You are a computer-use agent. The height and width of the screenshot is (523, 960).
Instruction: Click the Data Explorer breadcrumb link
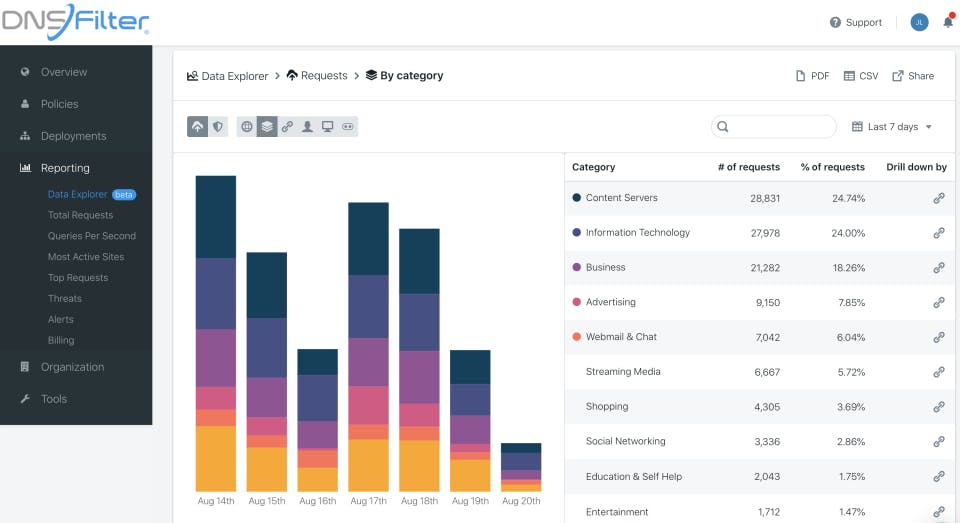(x=234, y=76)
